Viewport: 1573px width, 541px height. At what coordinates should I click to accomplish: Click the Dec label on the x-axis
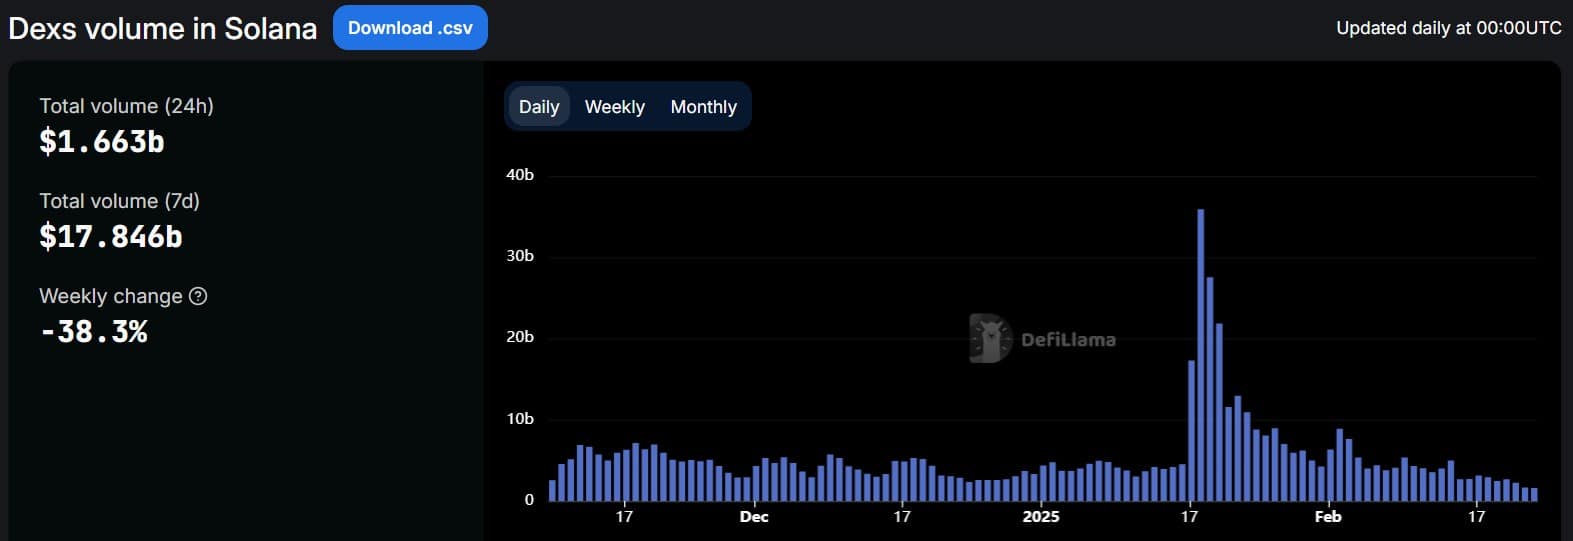(754, 516)
